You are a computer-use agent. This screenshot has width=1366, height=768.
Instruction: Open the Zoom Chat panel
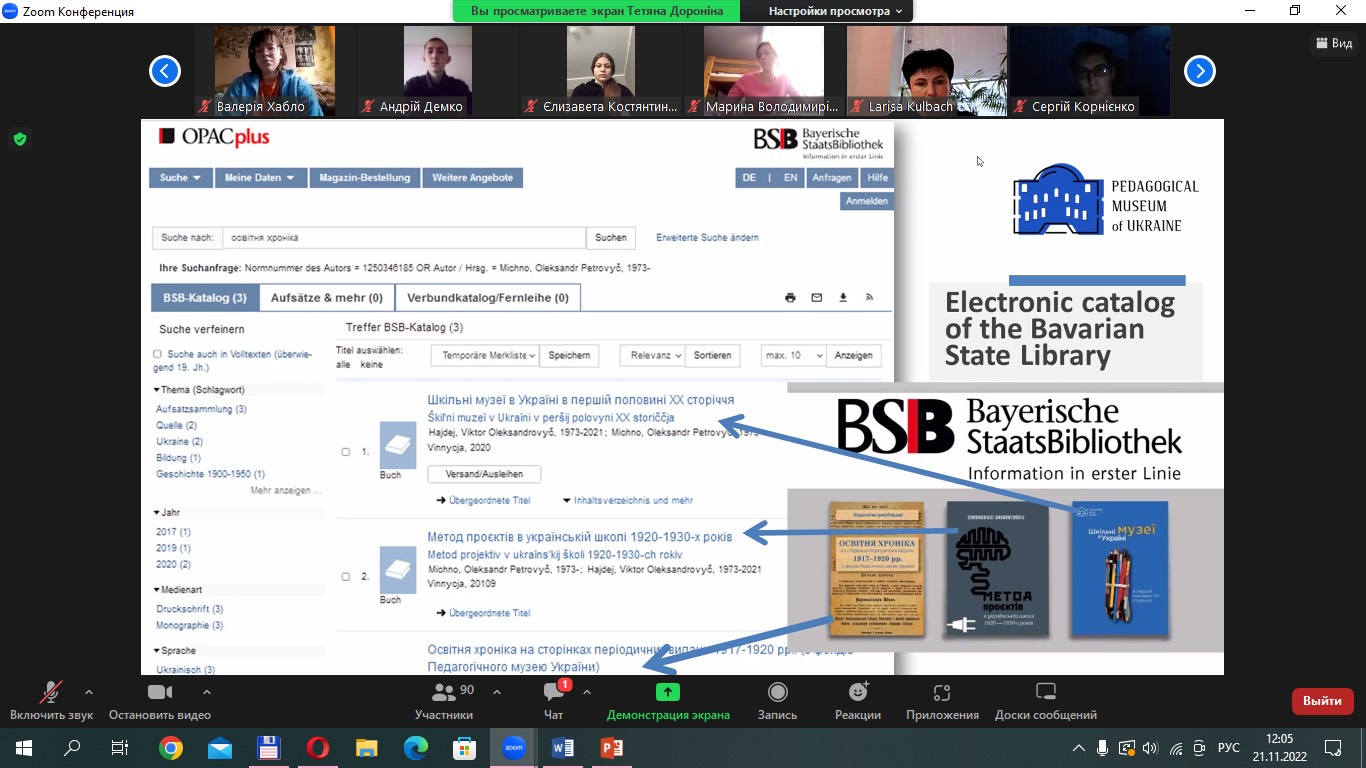(553, 693)
